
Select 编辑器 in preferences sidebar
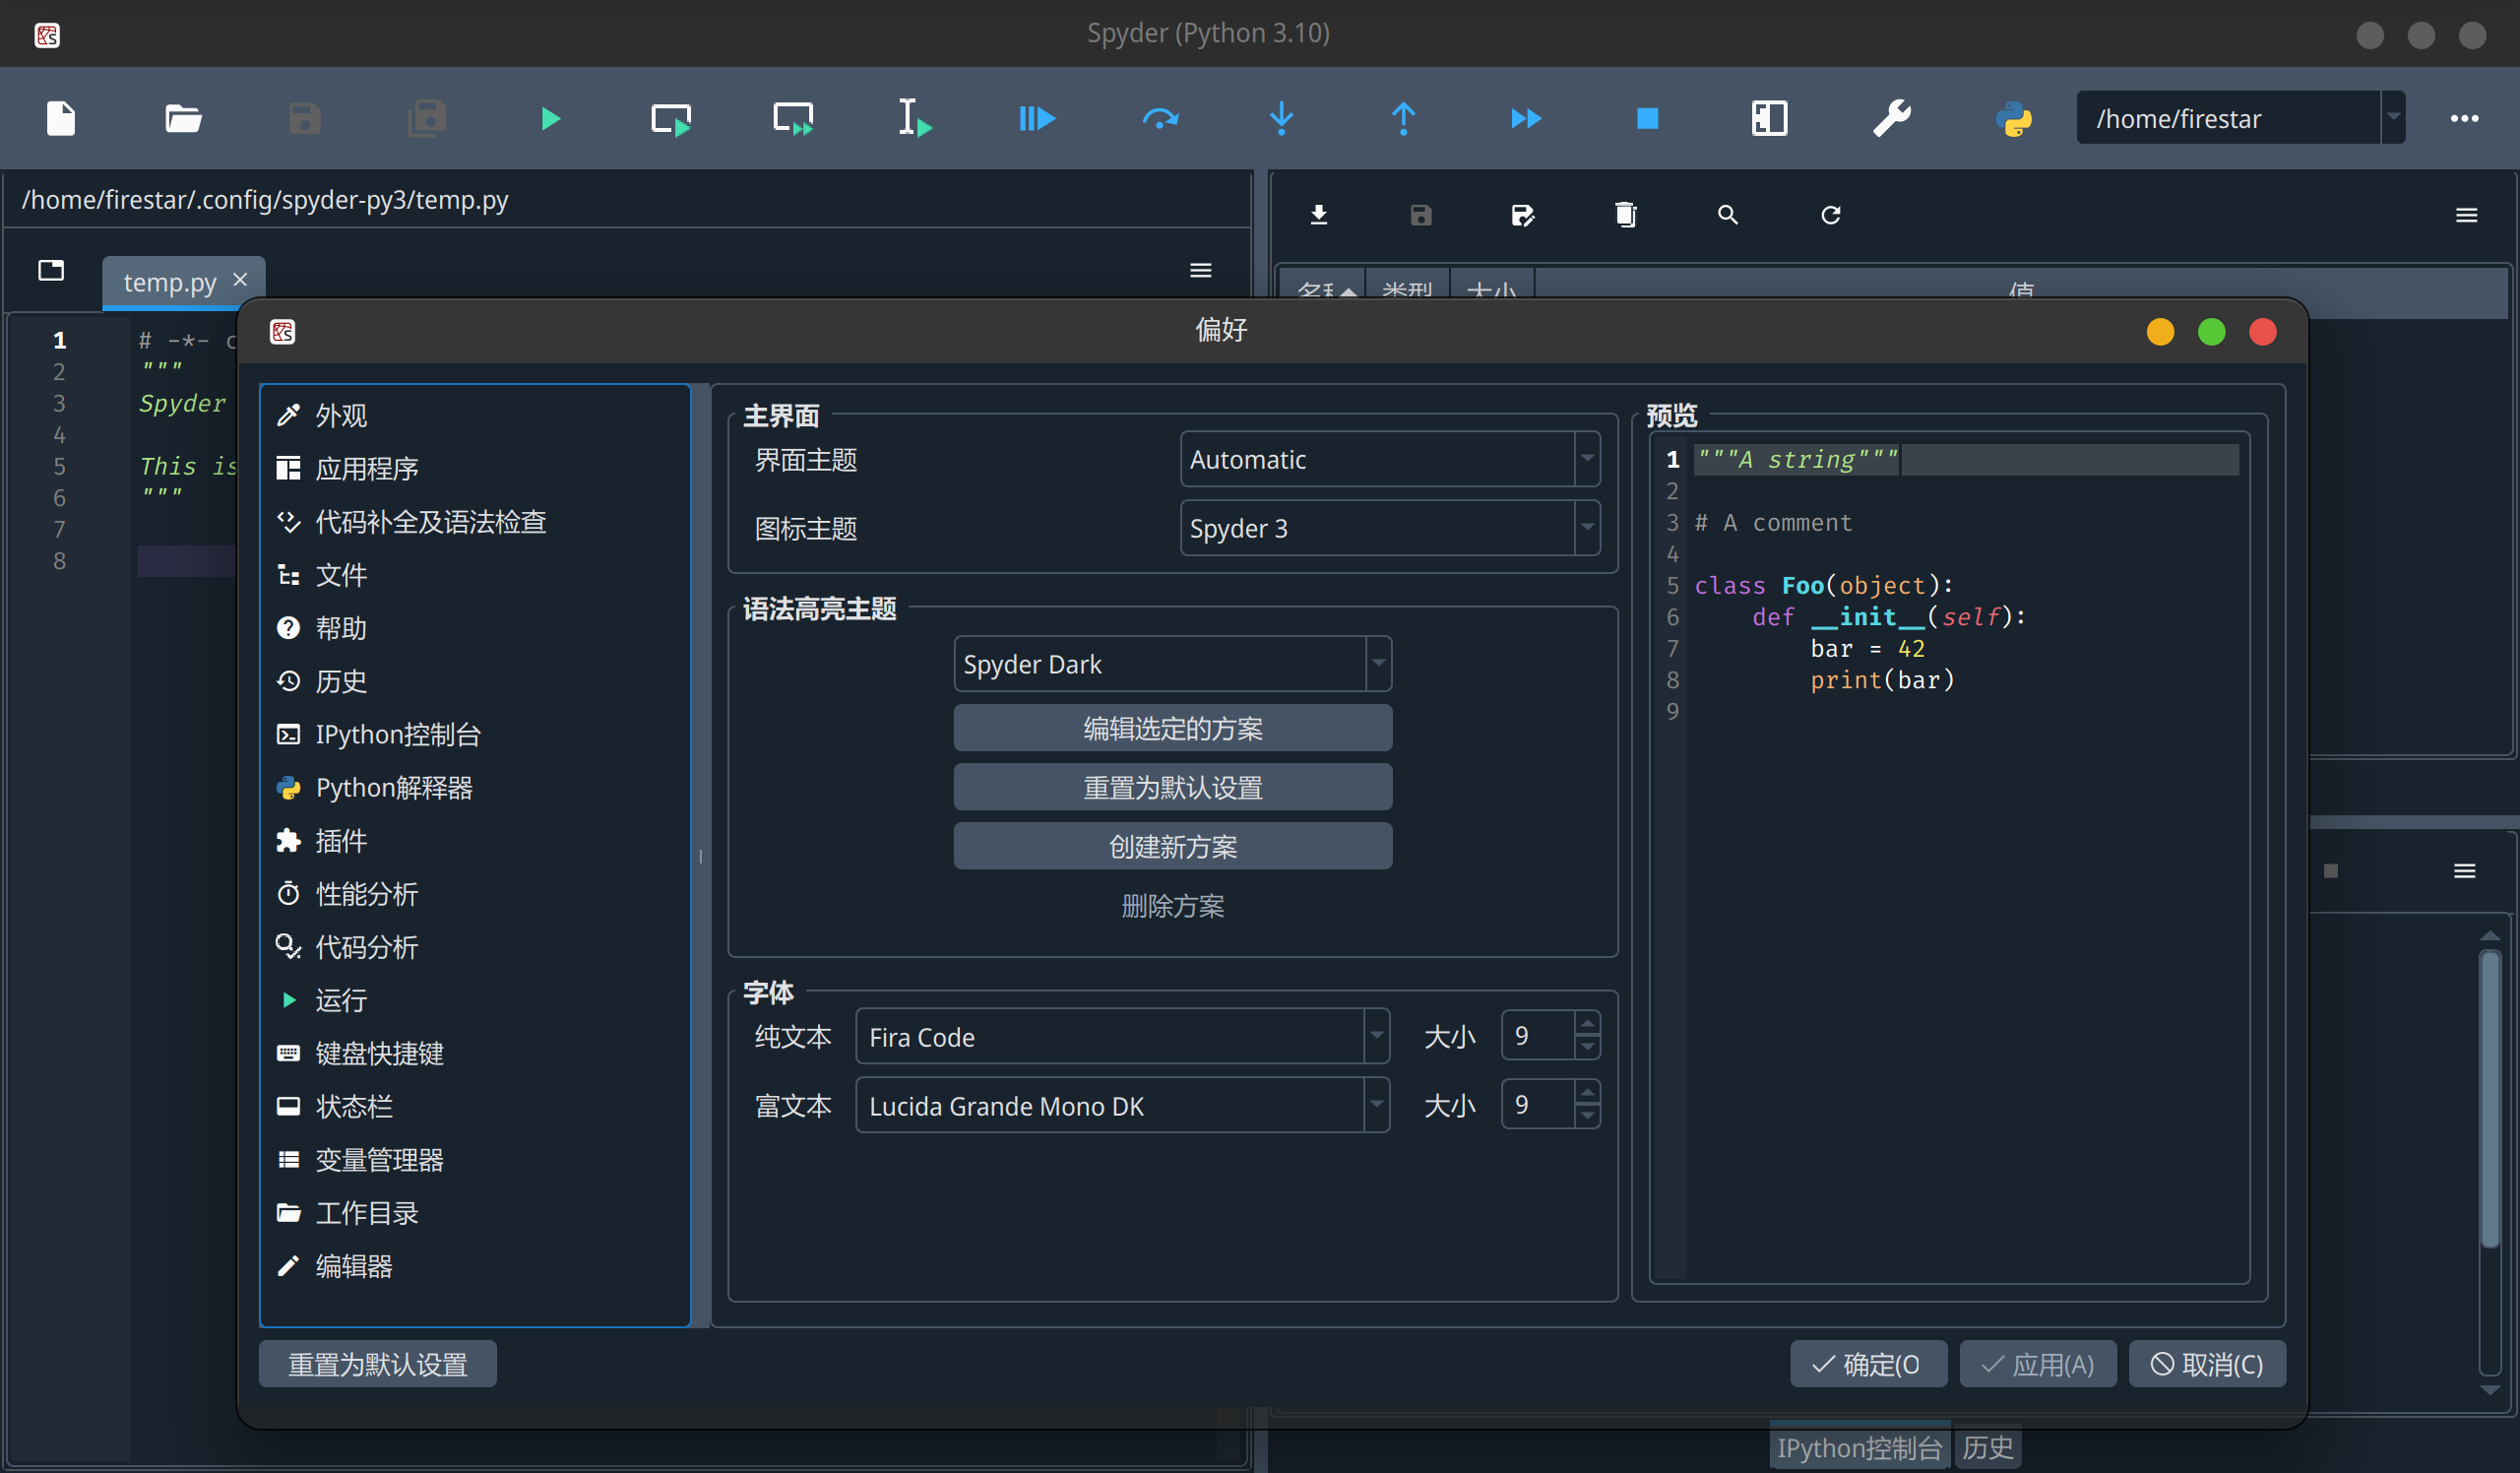[x=474, y=1266]
